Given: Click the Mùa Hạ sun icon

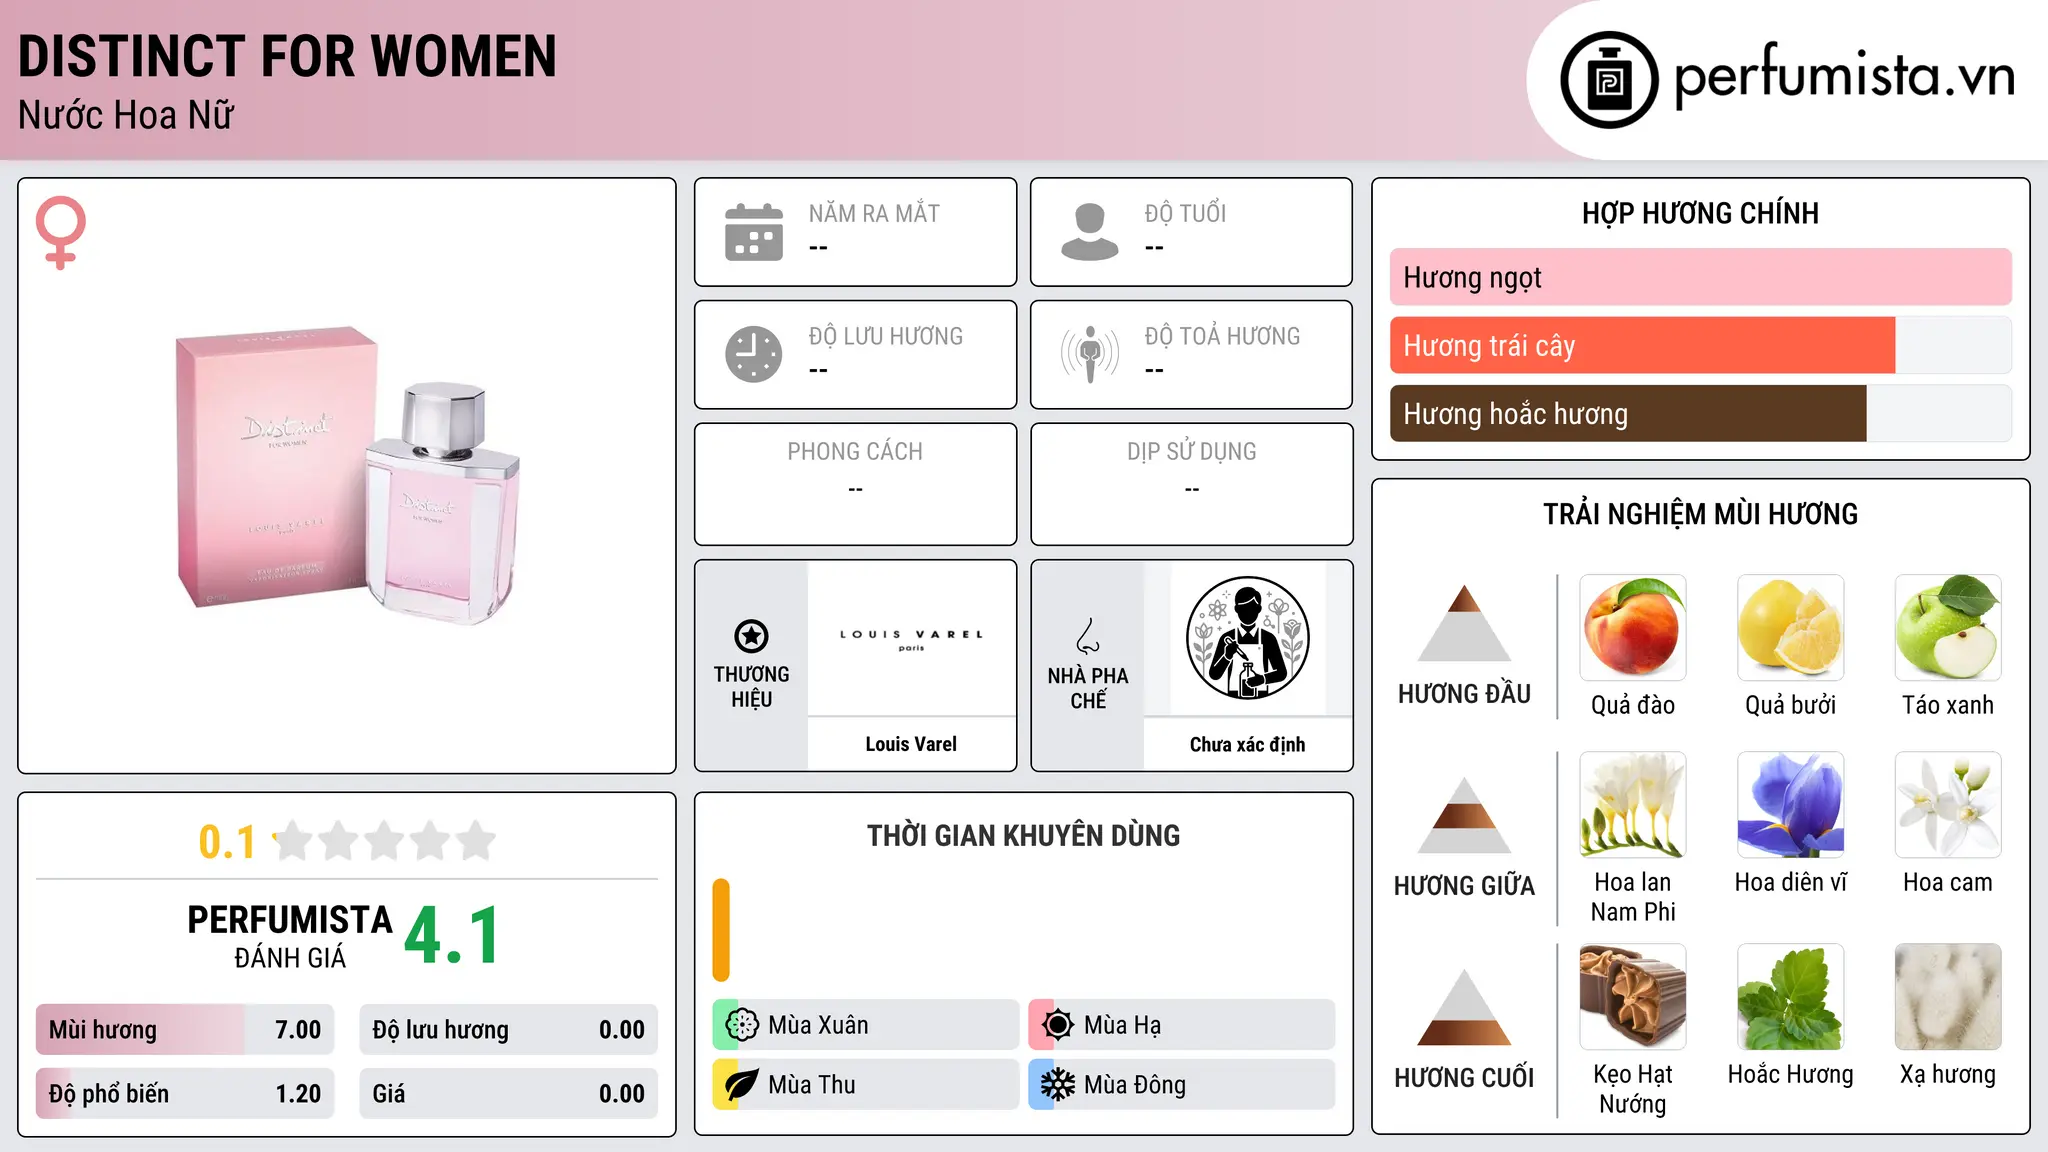Looking at the screenshot, I should (x=1057, y=1025).
